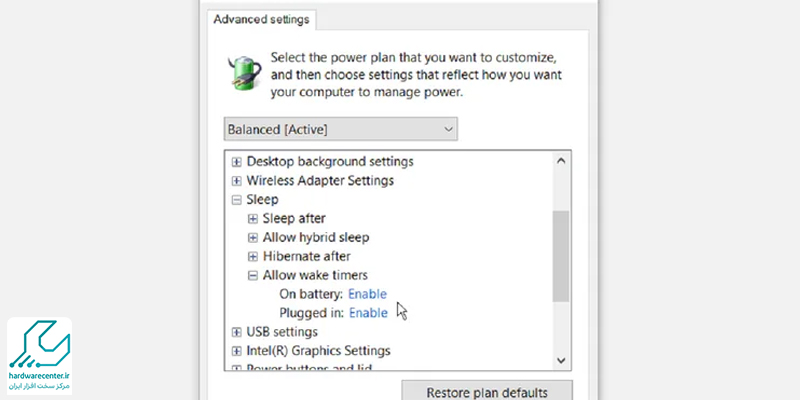
Task: Click the On battery Enable value
Action: pos(367,294)
